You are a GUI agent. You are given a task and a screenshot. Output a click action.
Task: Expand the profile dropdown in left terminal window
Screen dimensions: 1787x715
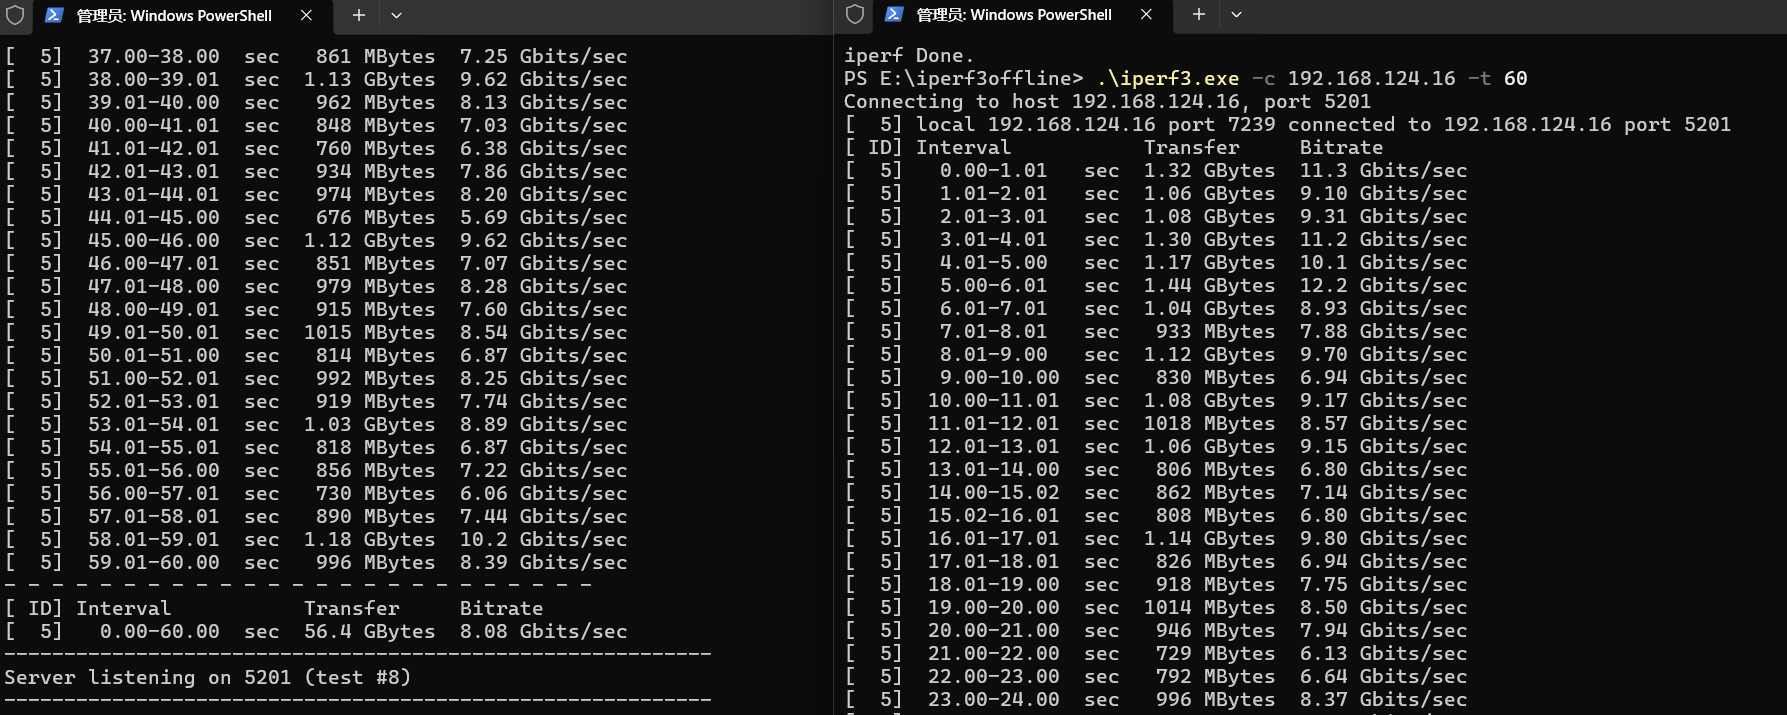point(397,15)
